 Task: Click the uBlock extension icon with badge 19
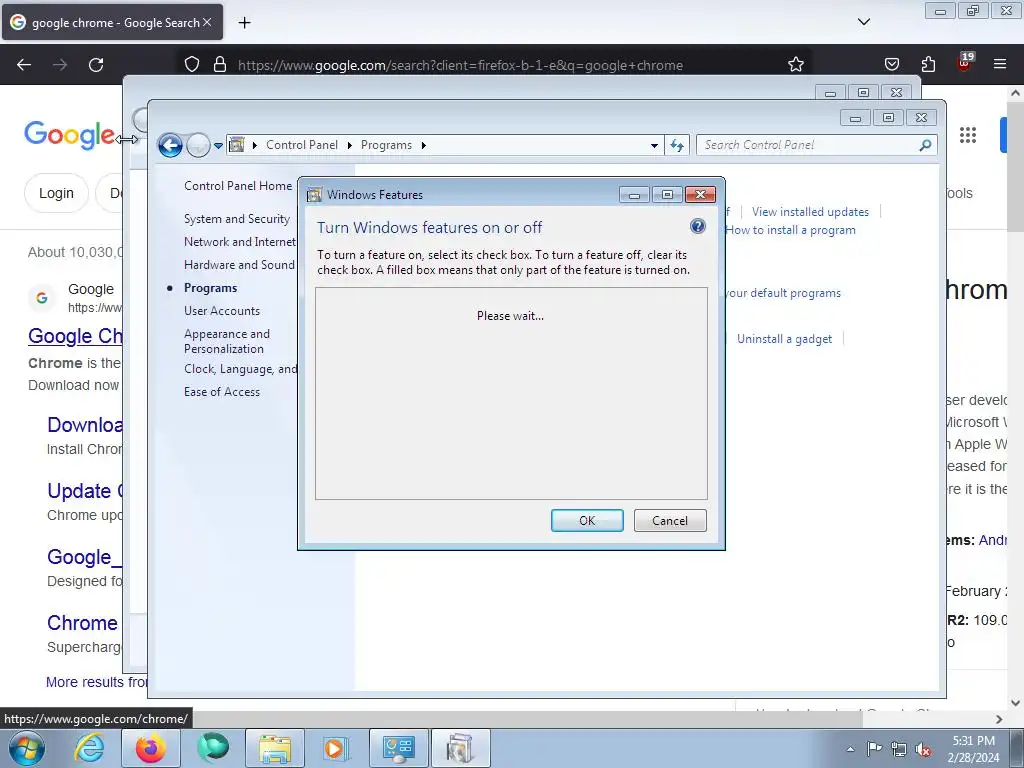[965, 63]
